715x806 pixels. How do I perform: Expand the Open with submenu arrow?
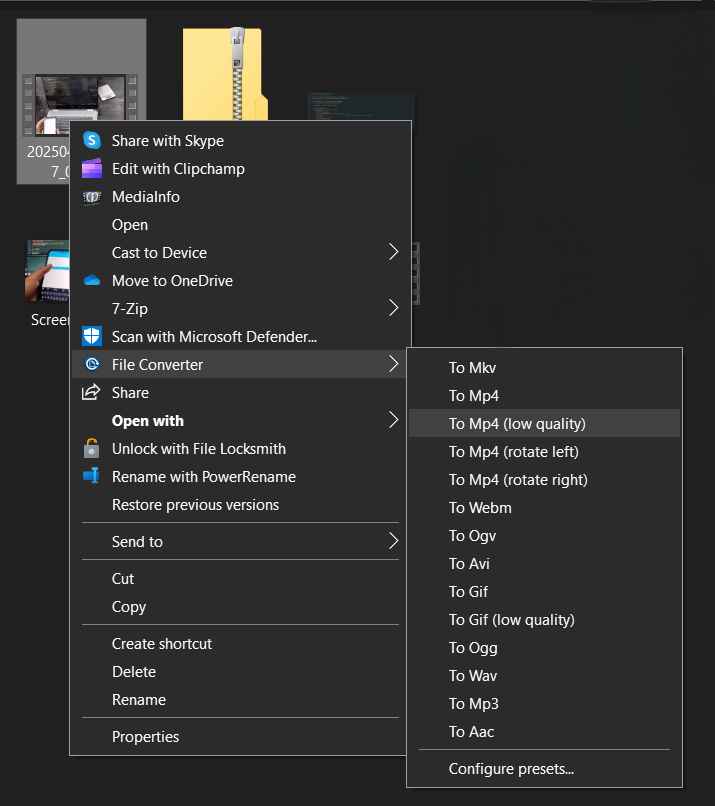pyautogui.click(x=393, y=420)
